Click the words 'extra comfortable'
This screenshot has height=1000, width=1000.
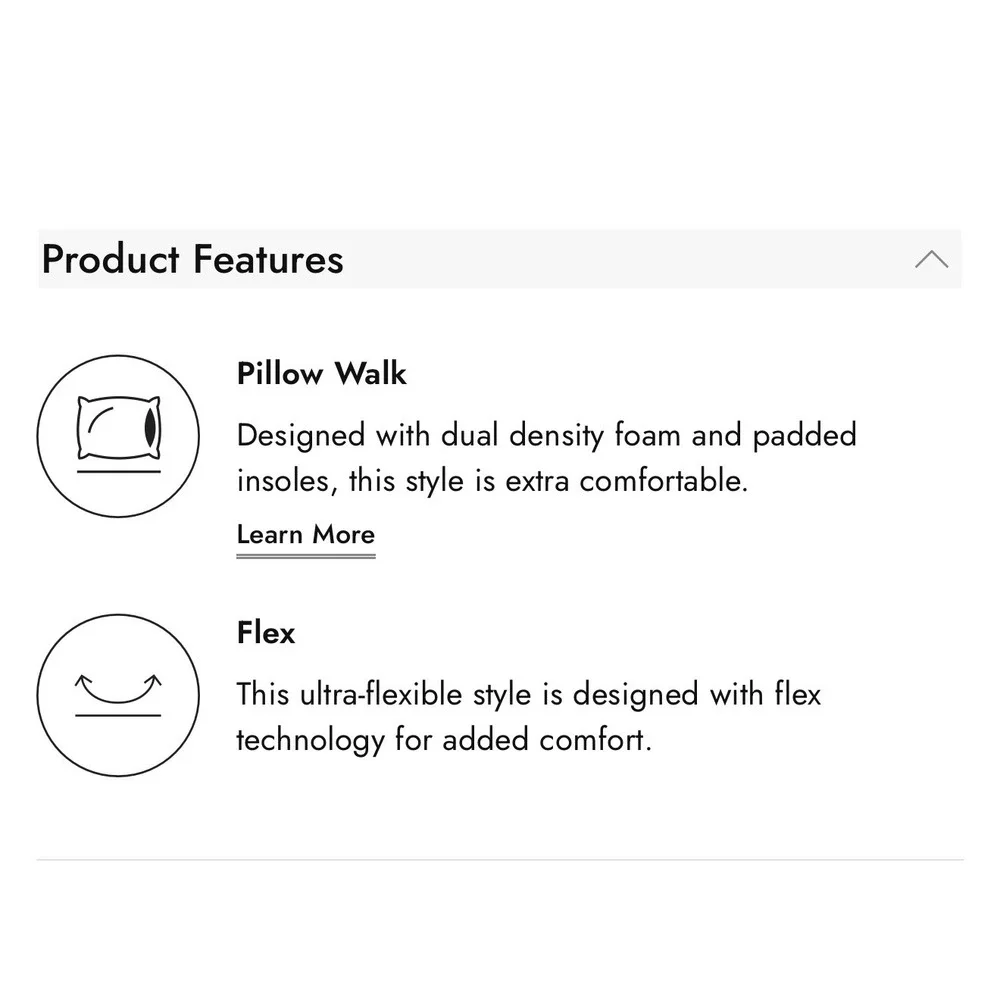626,481
